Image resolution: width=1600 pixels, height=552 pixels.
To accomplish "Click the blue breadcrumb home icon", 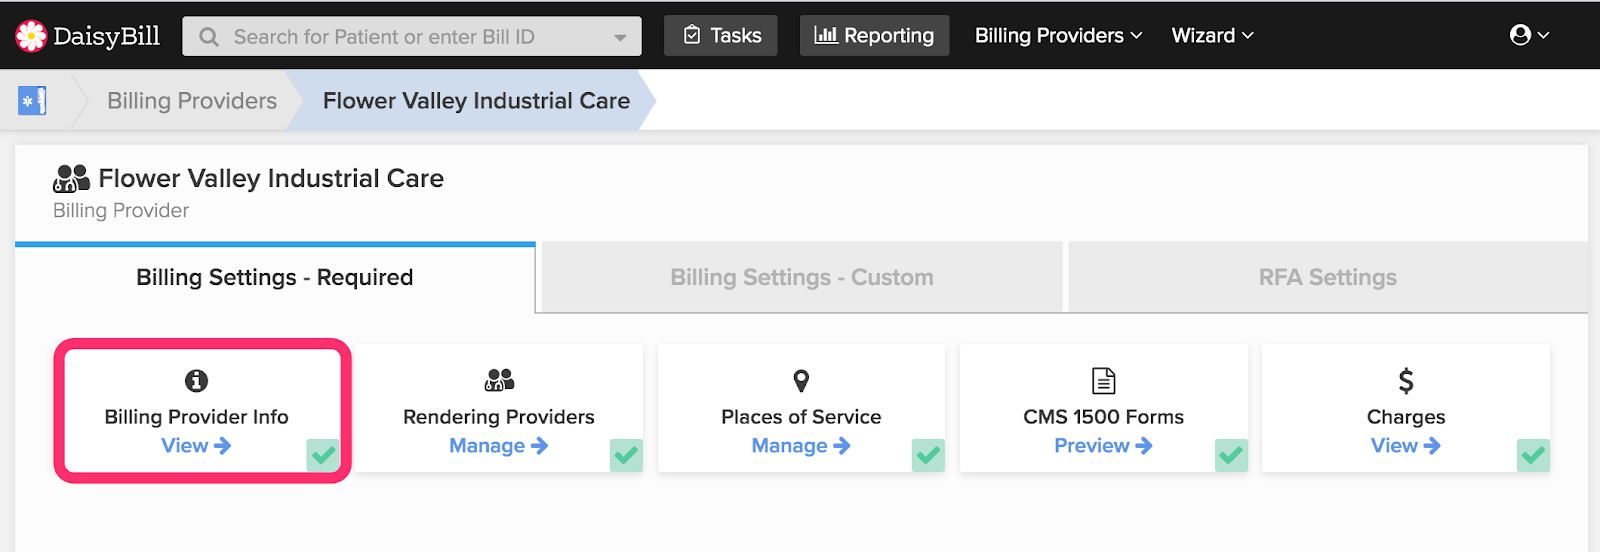I will [x=32, y=100].
